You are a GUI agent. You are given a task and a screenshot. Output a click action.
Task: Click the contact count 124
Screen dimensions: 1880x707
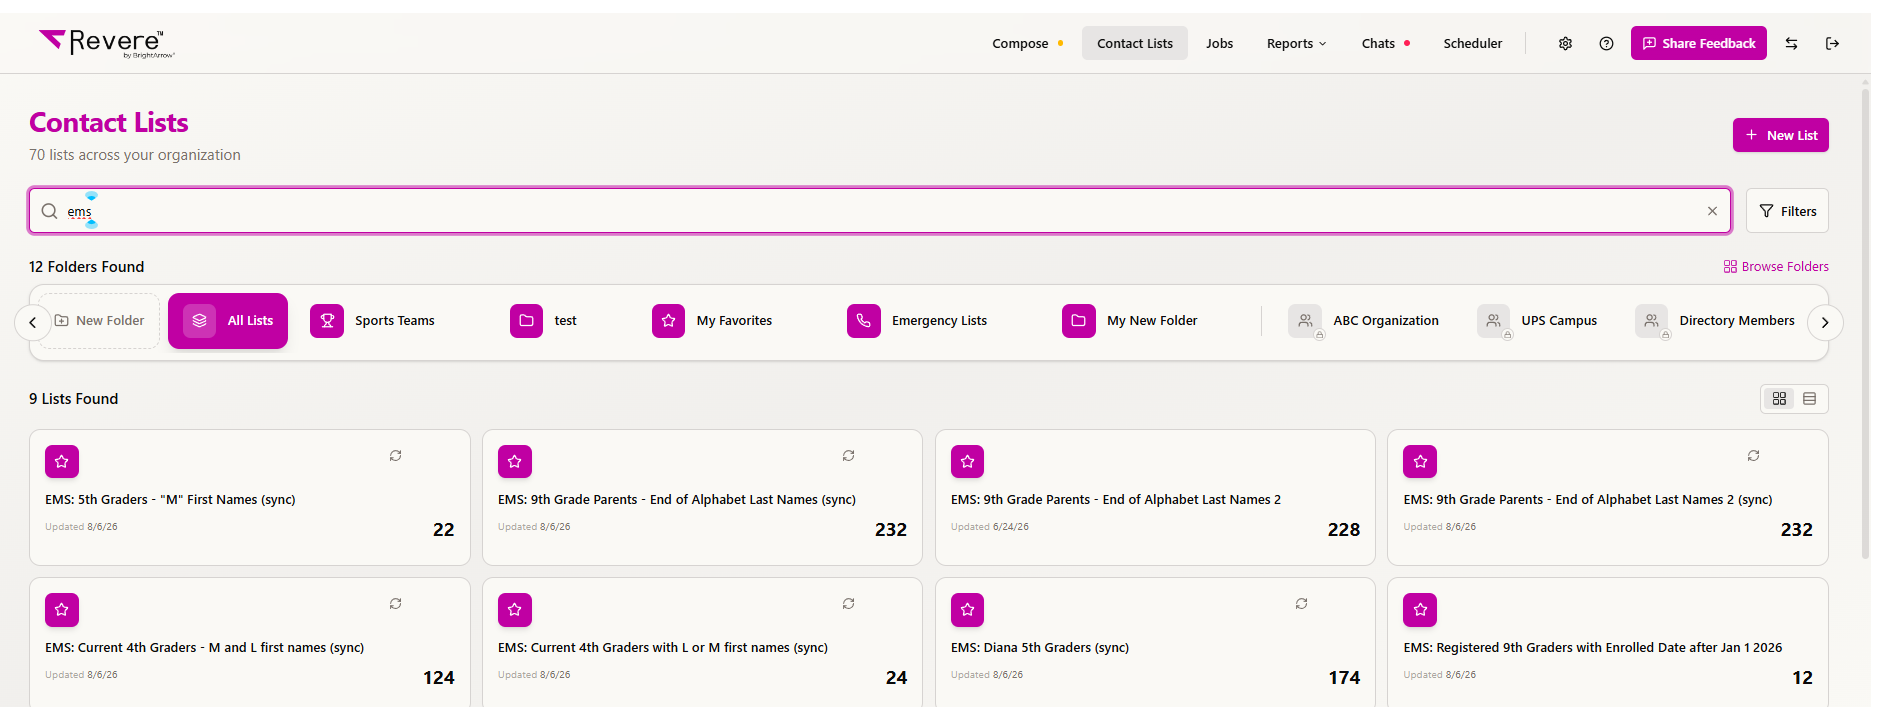pos(439,678)
